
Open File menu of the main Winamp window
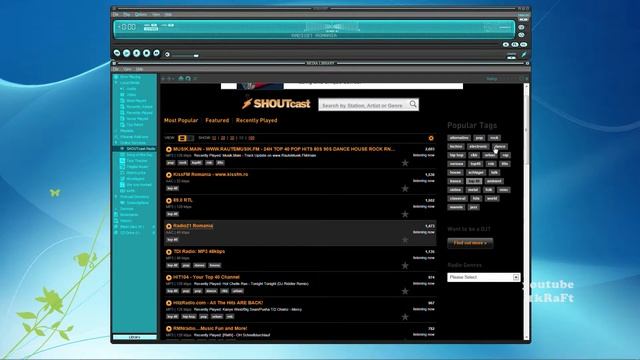click(116, 14)
